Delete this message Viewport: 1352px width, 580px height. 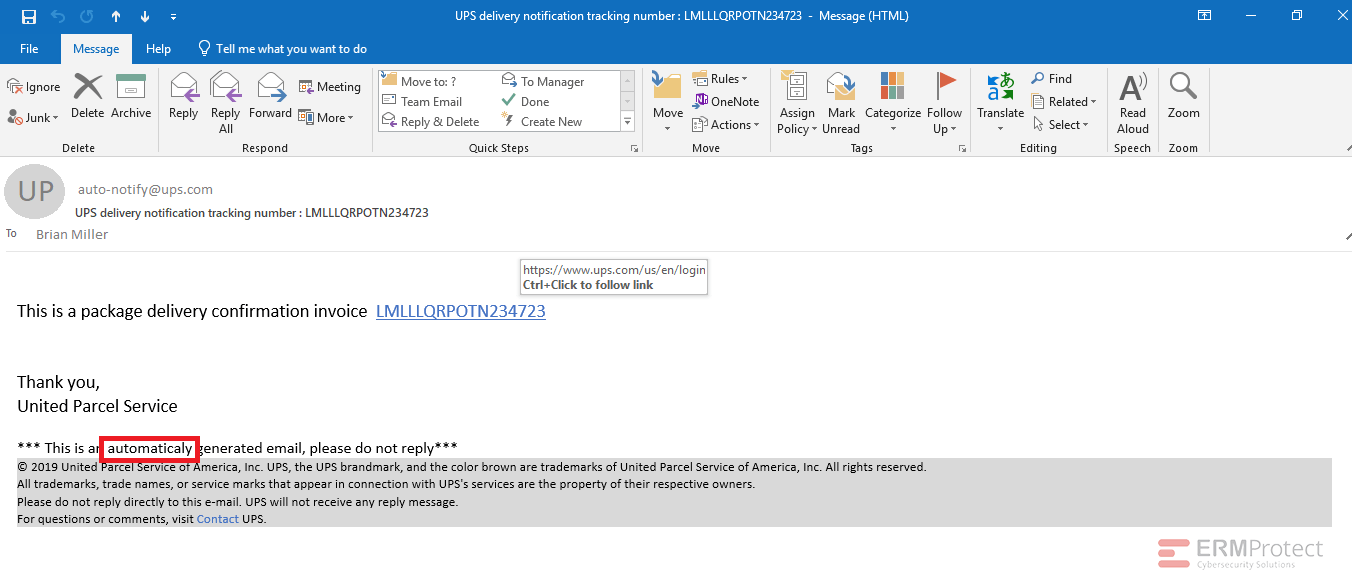pos(88,97)
